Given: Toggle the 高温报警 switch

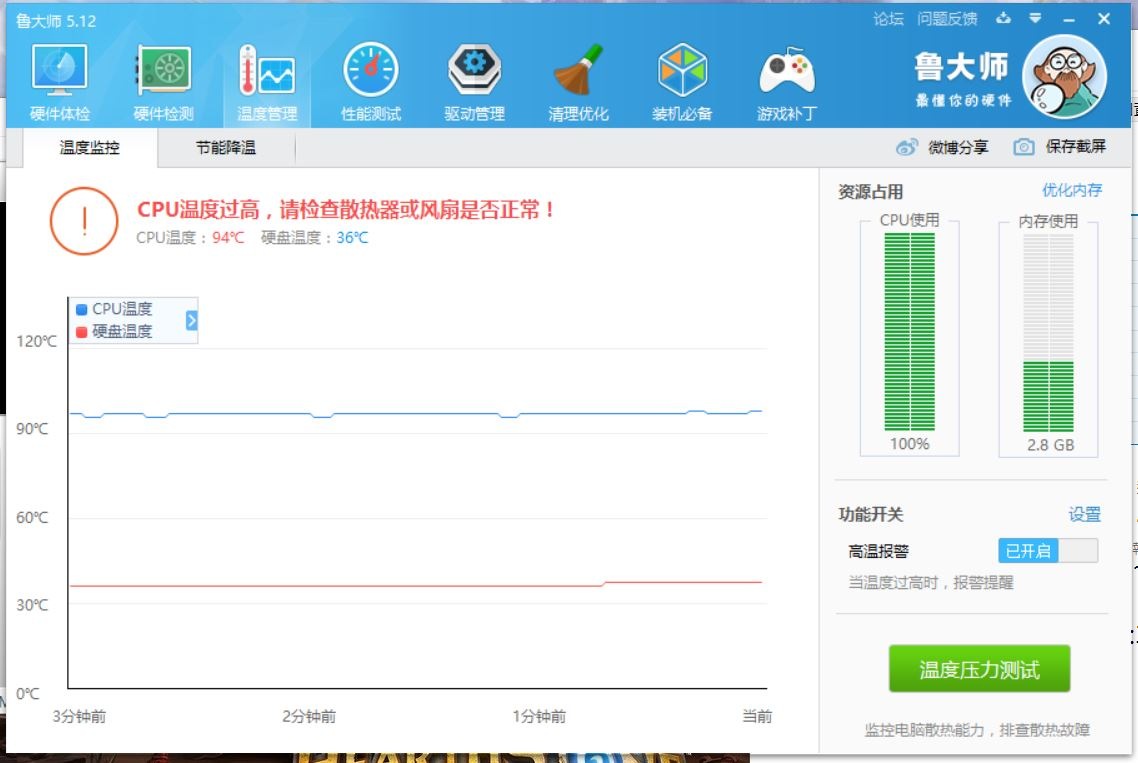Looking at the screenshot, I should coord(1048,551).
